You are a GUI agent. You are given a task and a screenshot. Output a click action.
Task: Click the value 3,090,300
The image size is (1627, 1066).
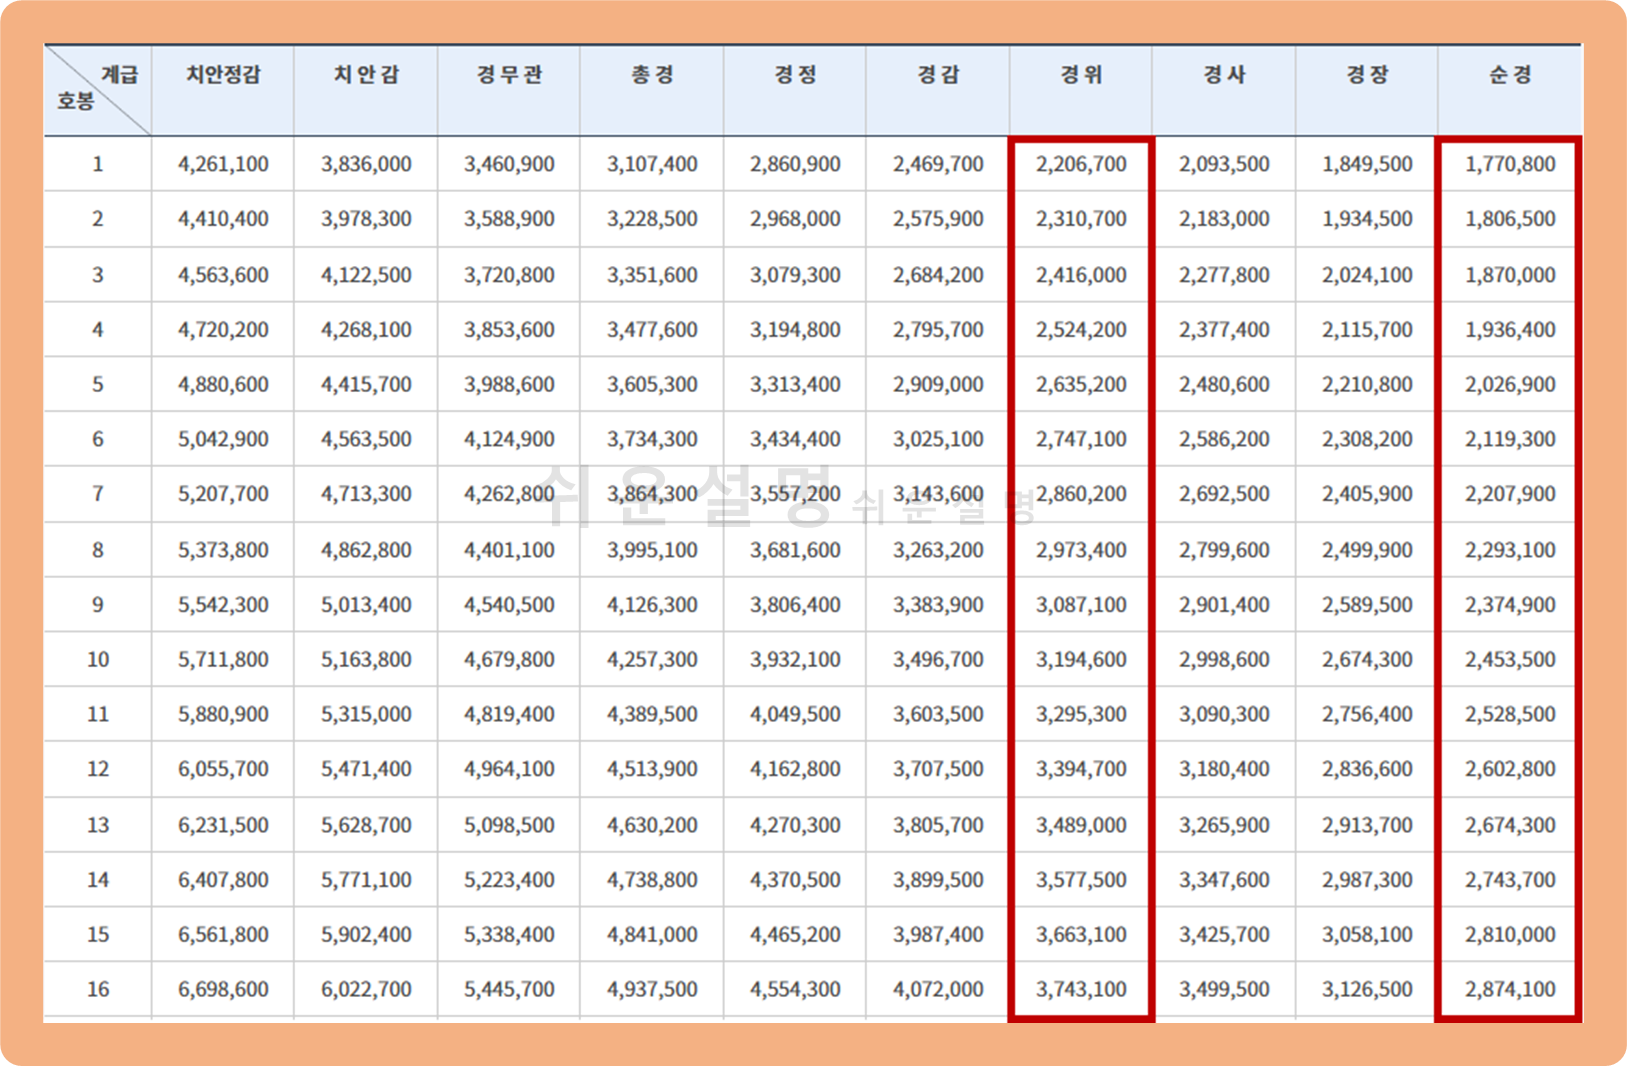pyautogui.click(x=1224, y=715)
